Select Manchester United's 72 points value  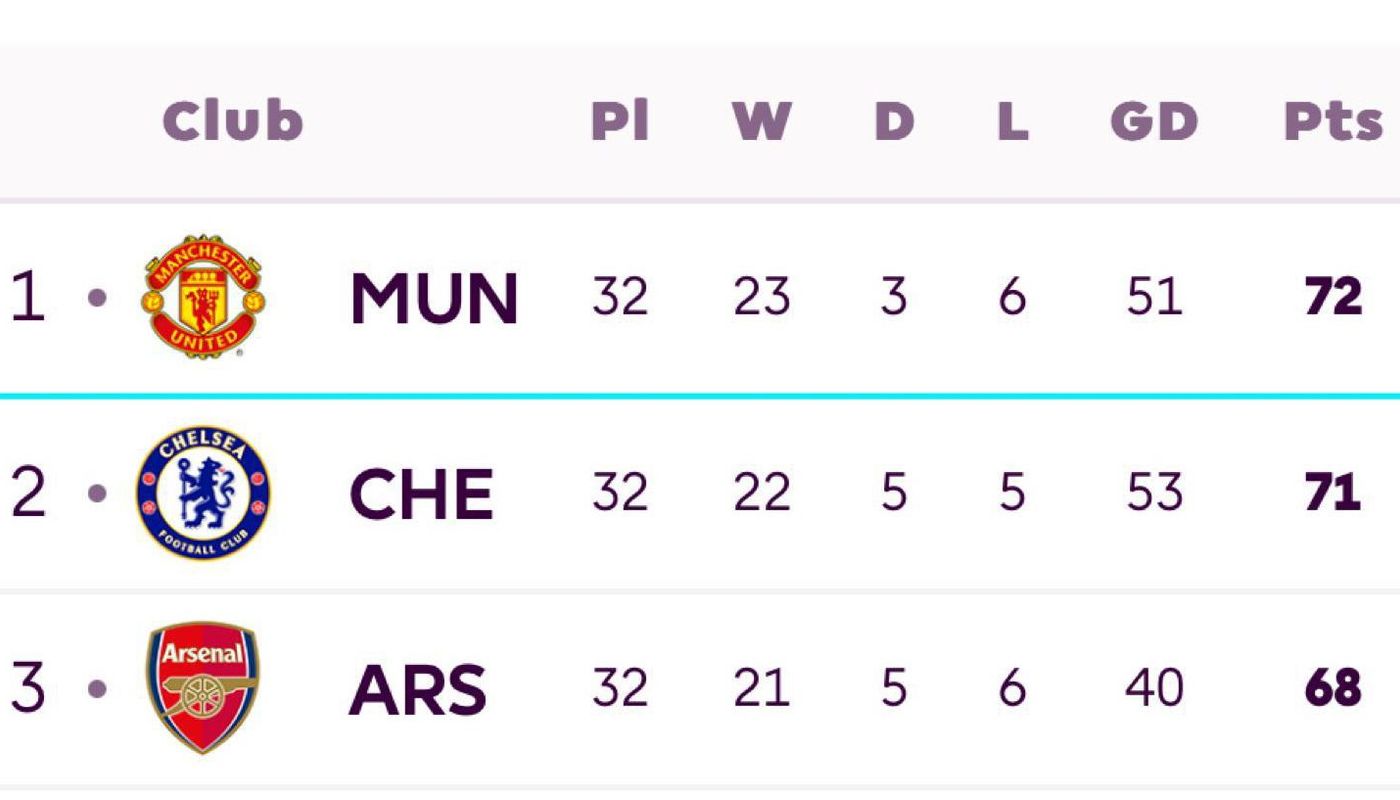(1333, 297)
